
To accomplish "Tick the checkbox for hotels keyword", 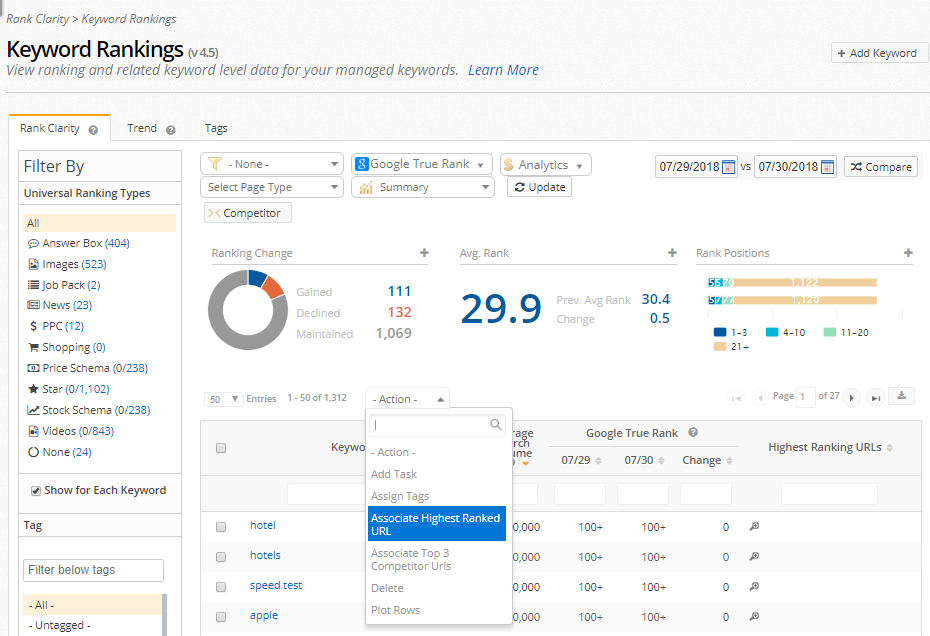I will pyautogui.click(x=221, y=557).
